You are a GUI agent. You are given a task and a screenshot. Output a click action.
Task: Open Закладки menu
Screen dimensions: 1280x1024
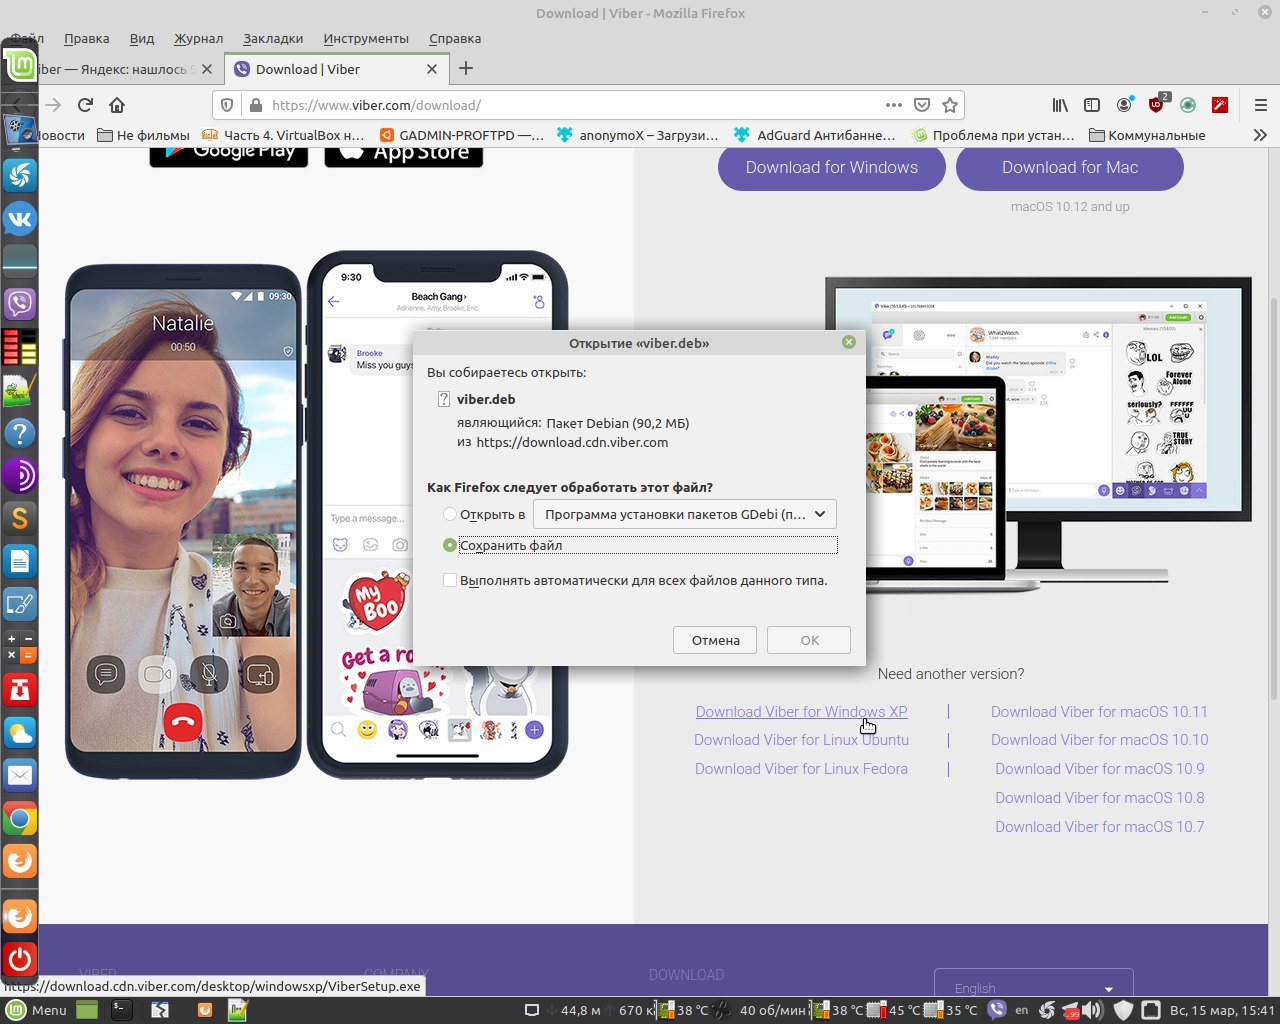coord(273,38)
